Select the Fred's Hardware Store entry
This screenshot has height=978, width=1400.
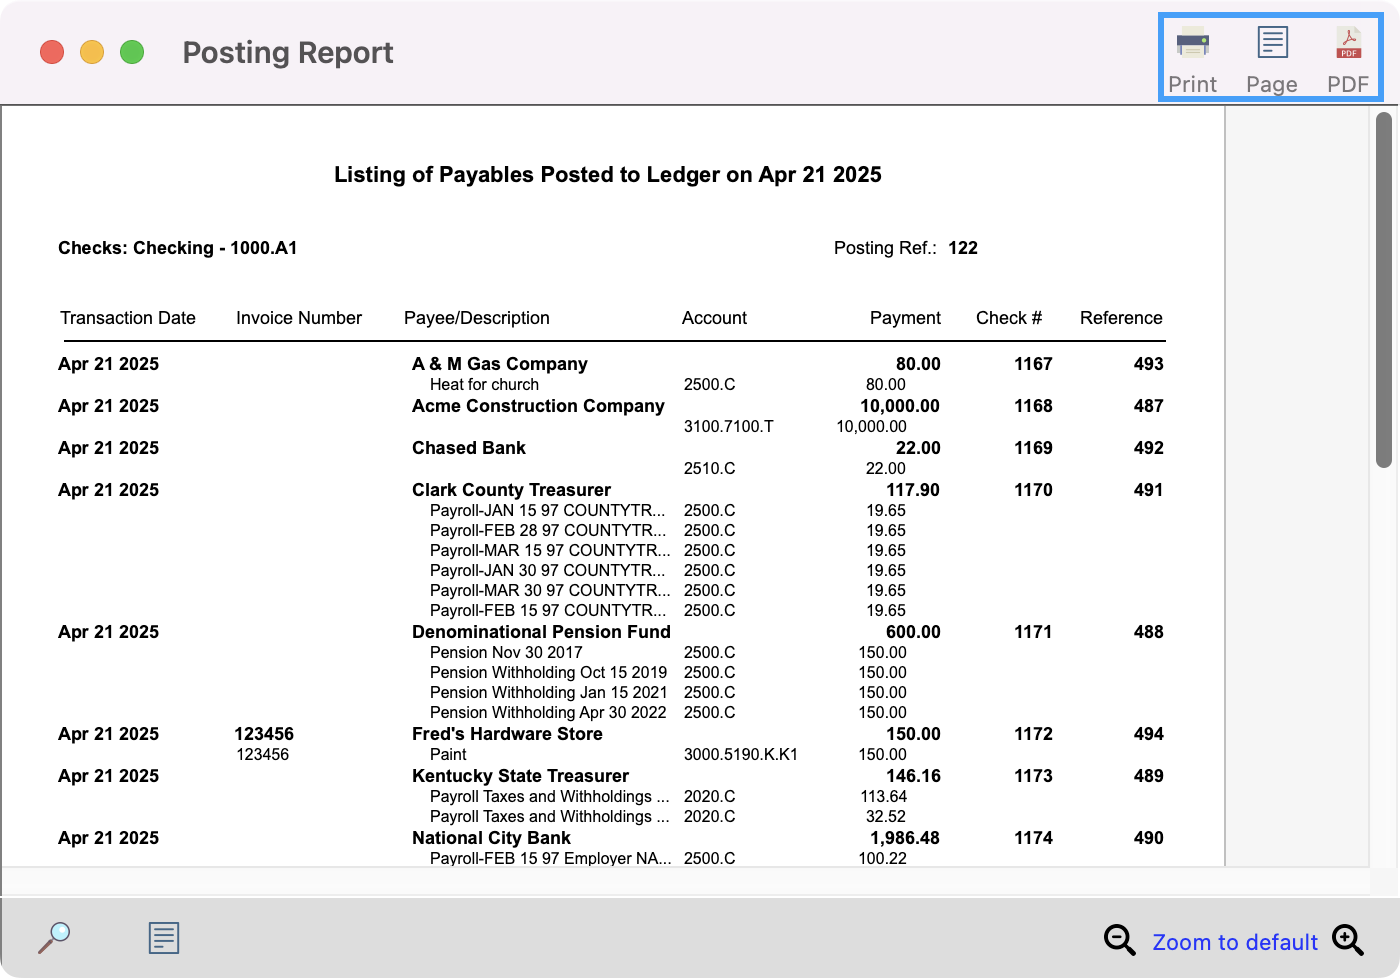[x=507, y=734]
